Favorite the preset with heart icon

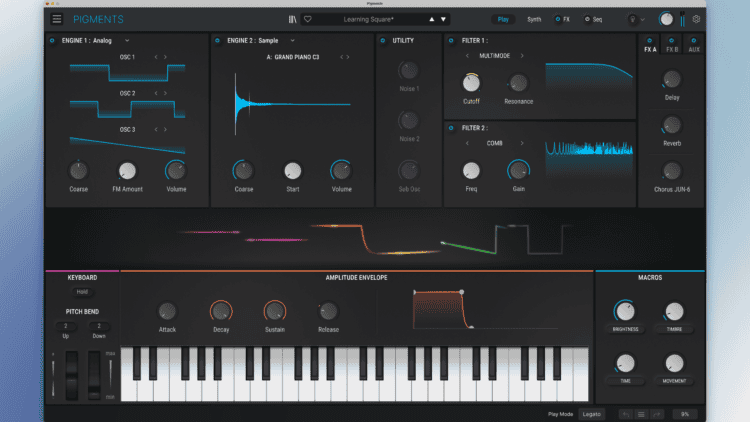[308, 19]
